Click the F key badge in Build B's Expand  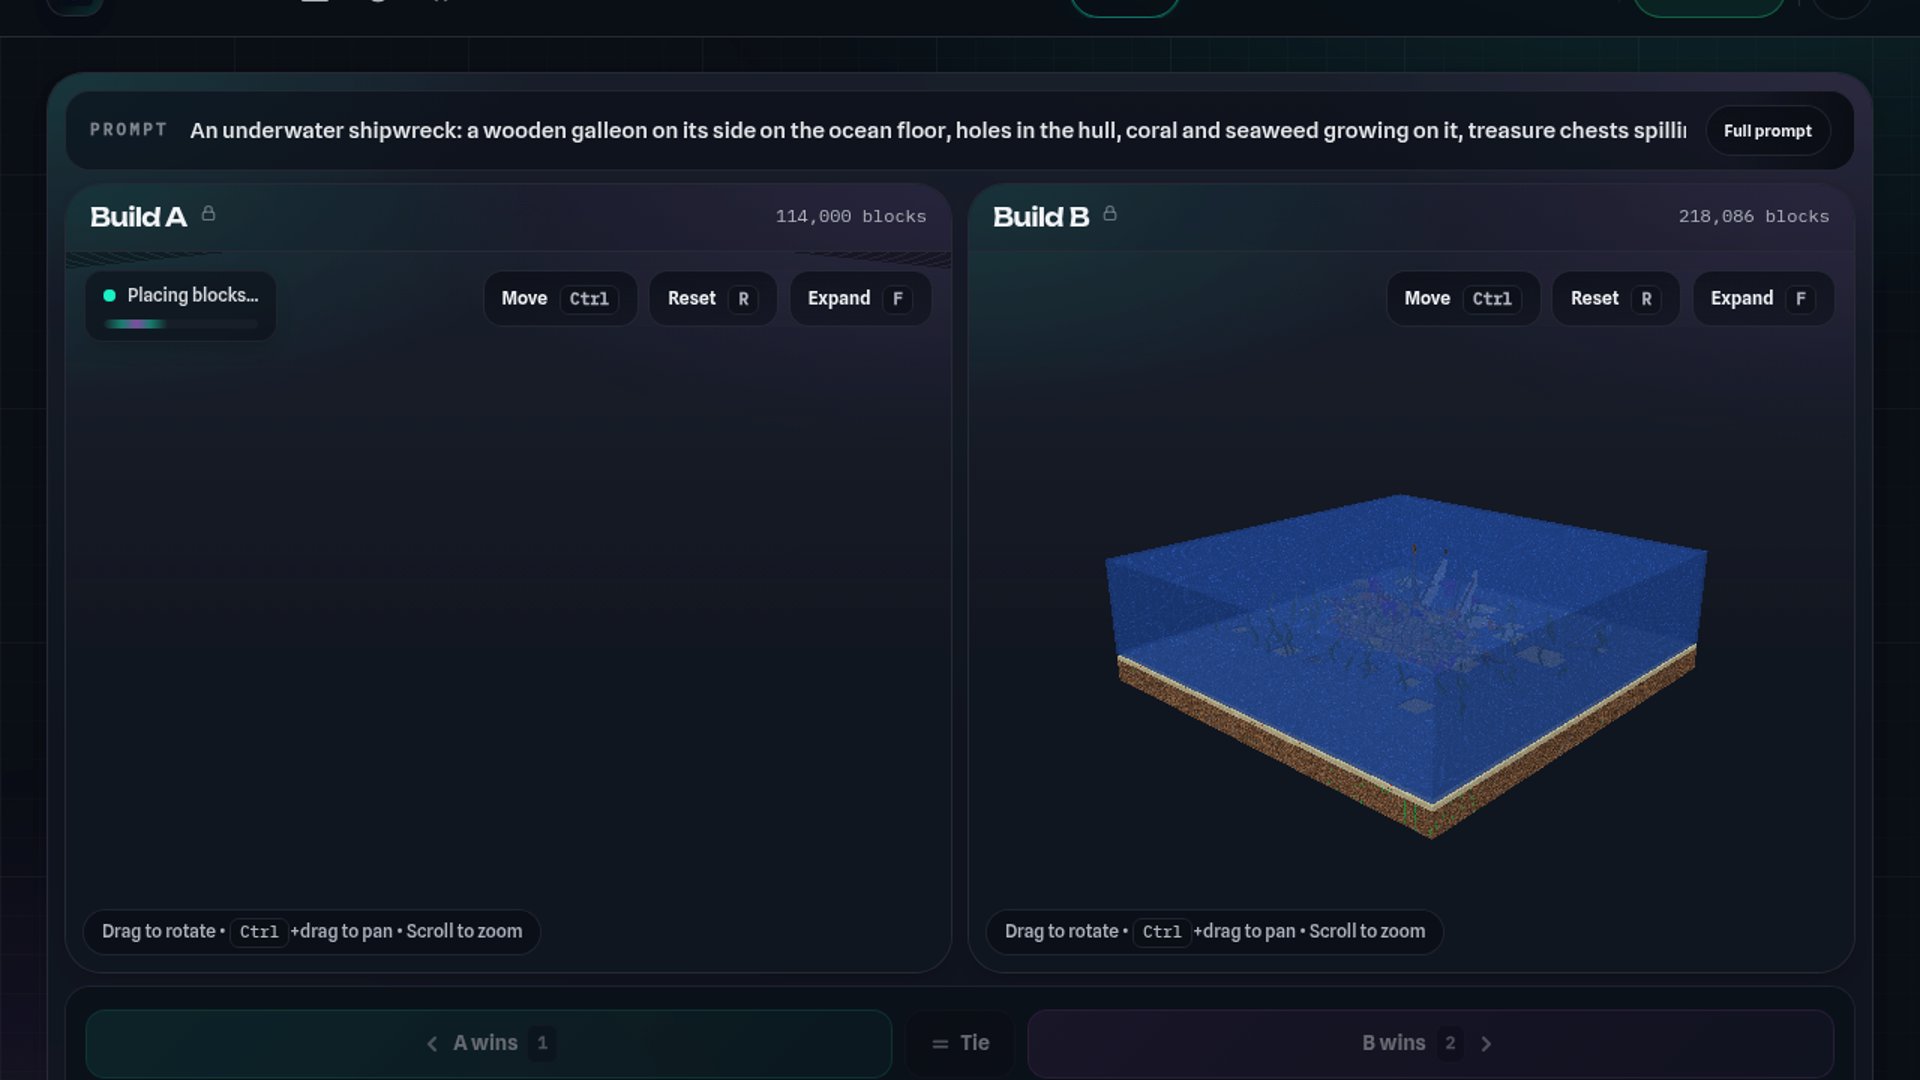pos(1801,299)
